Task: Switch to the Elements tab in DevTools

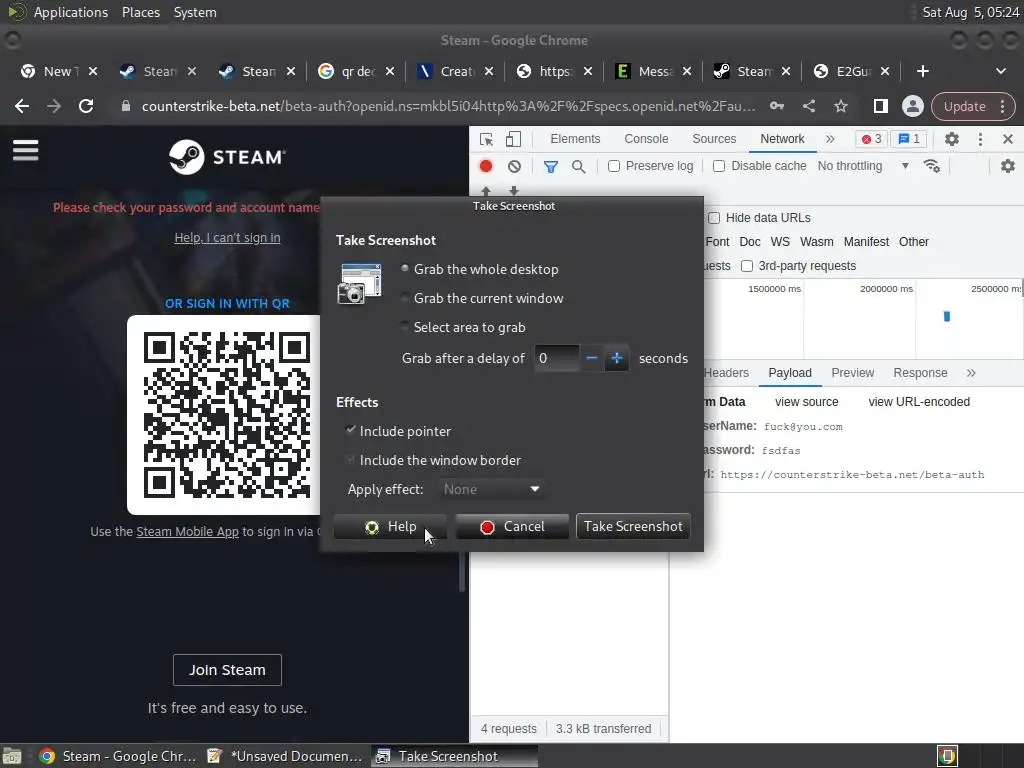Action: coord(575,139)
